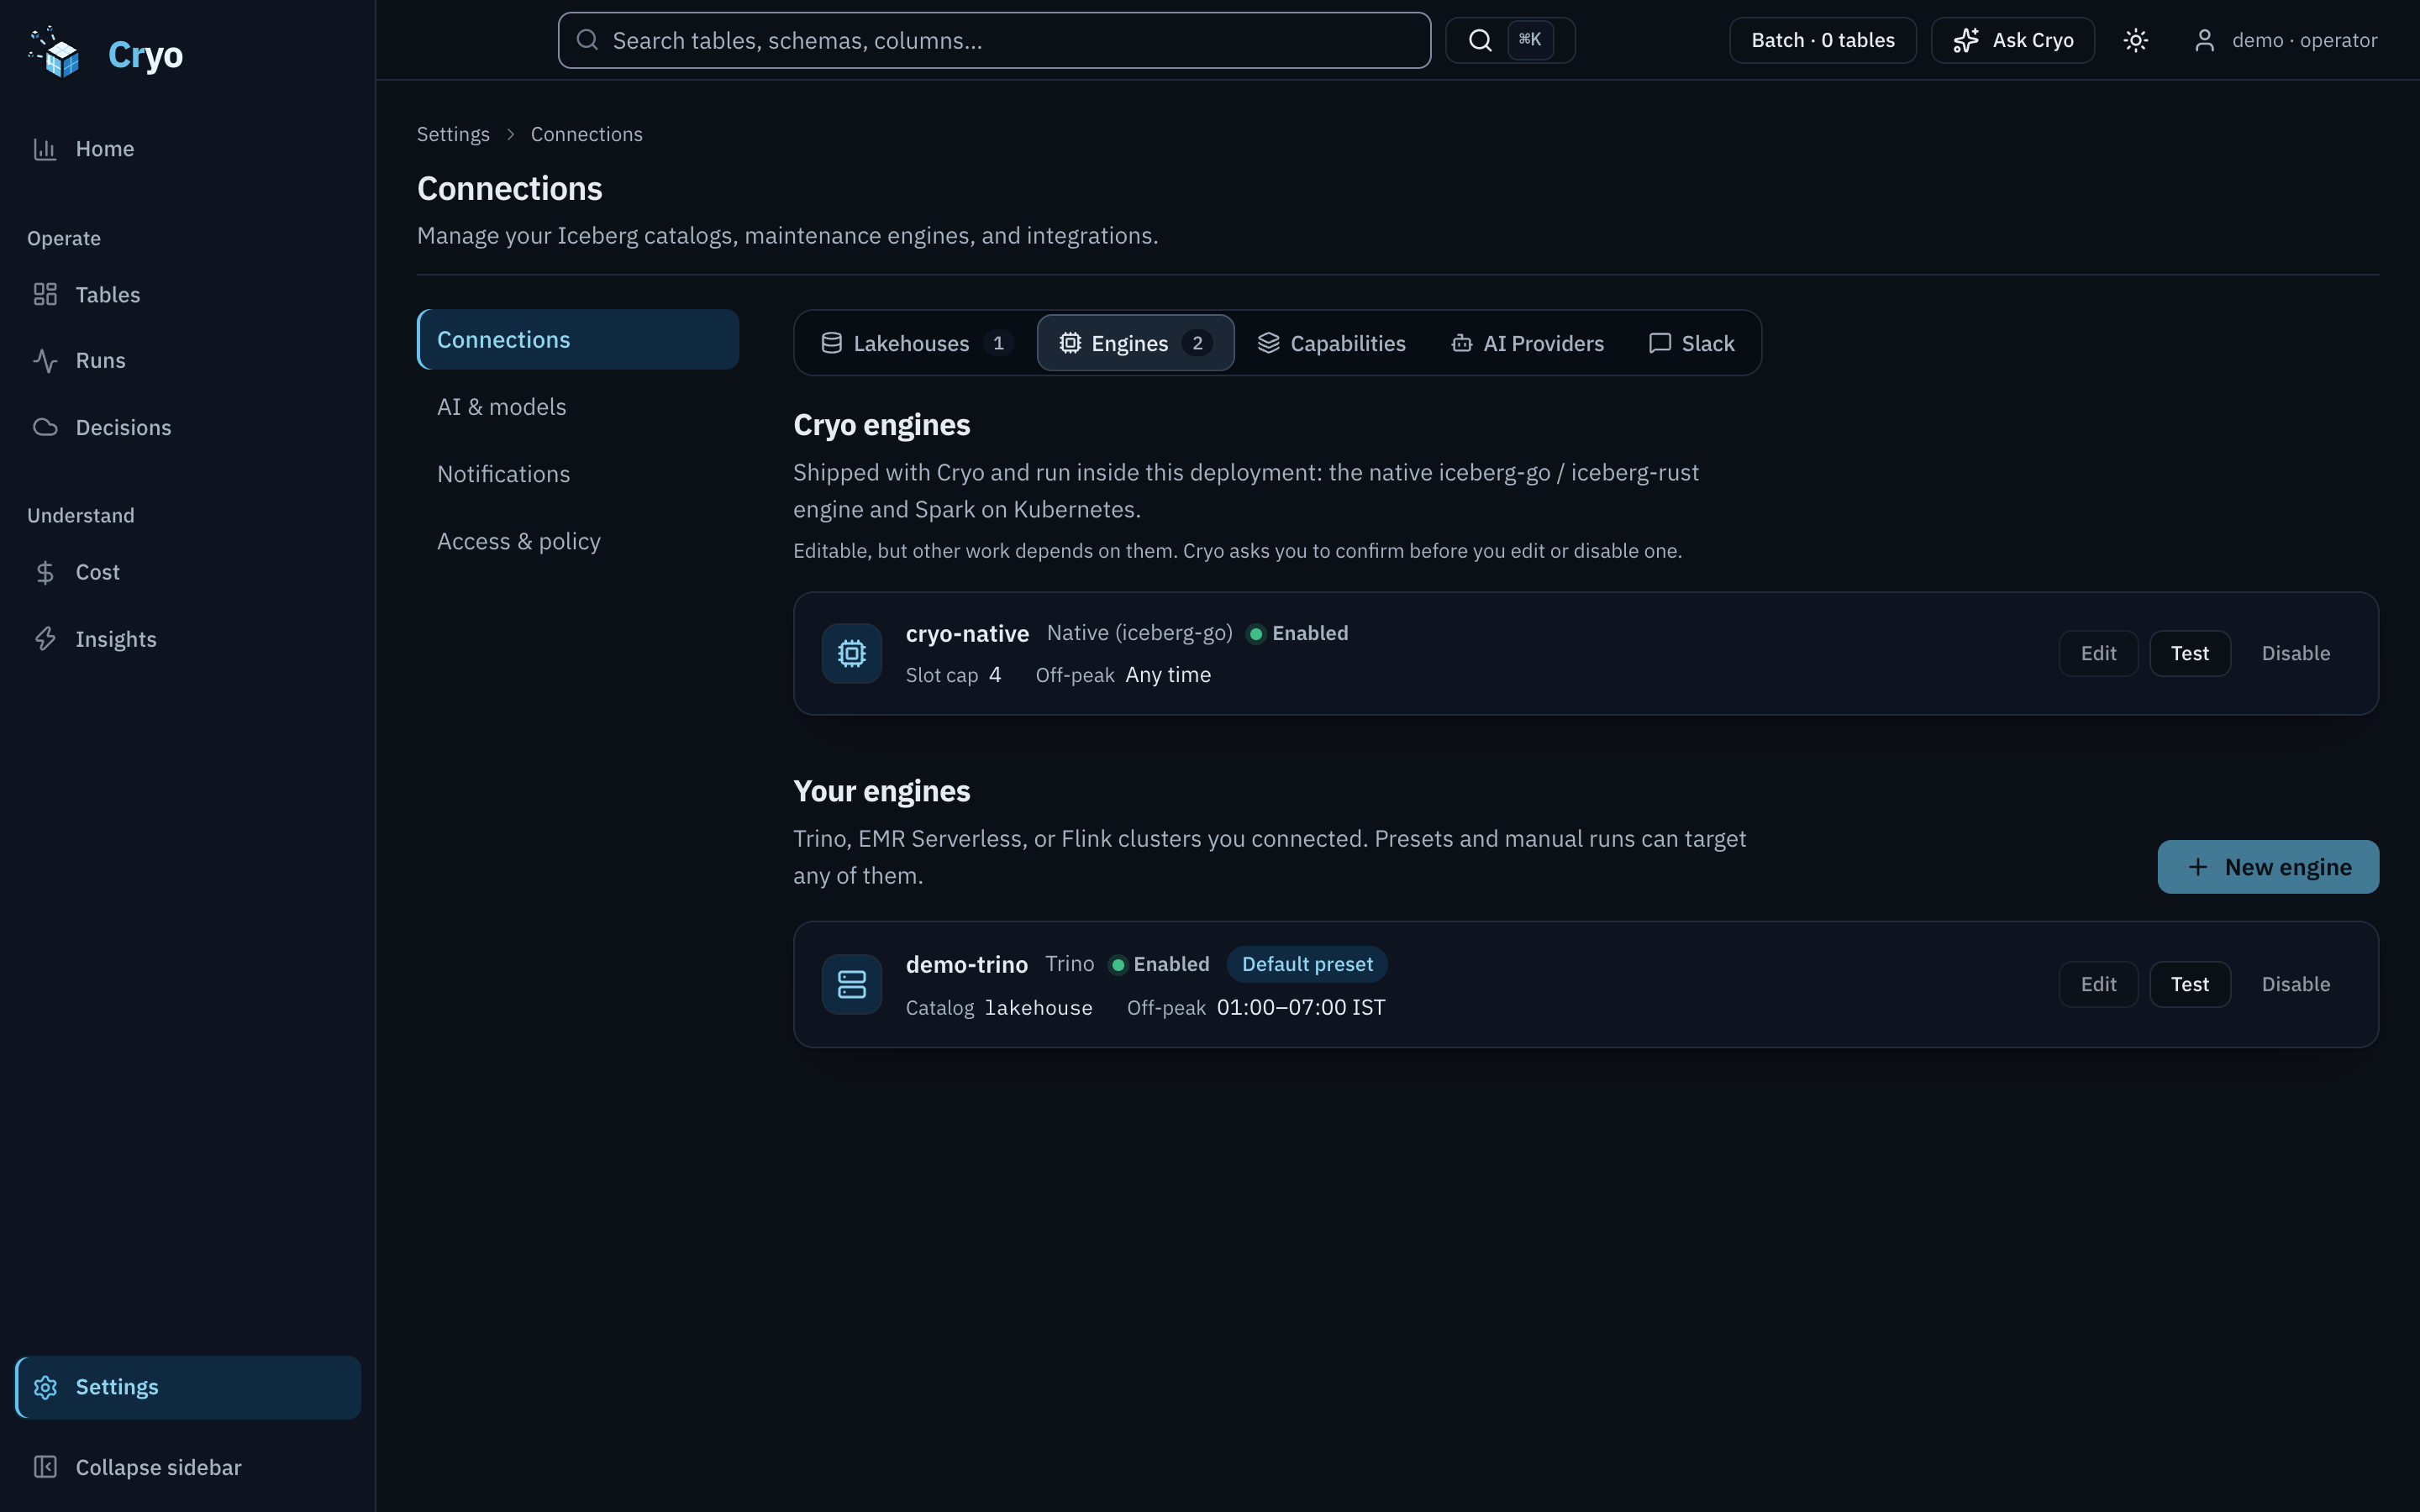Open the AI Providers tab
This screenshot has height=1512, width=2420.
tap(1527, 343)
